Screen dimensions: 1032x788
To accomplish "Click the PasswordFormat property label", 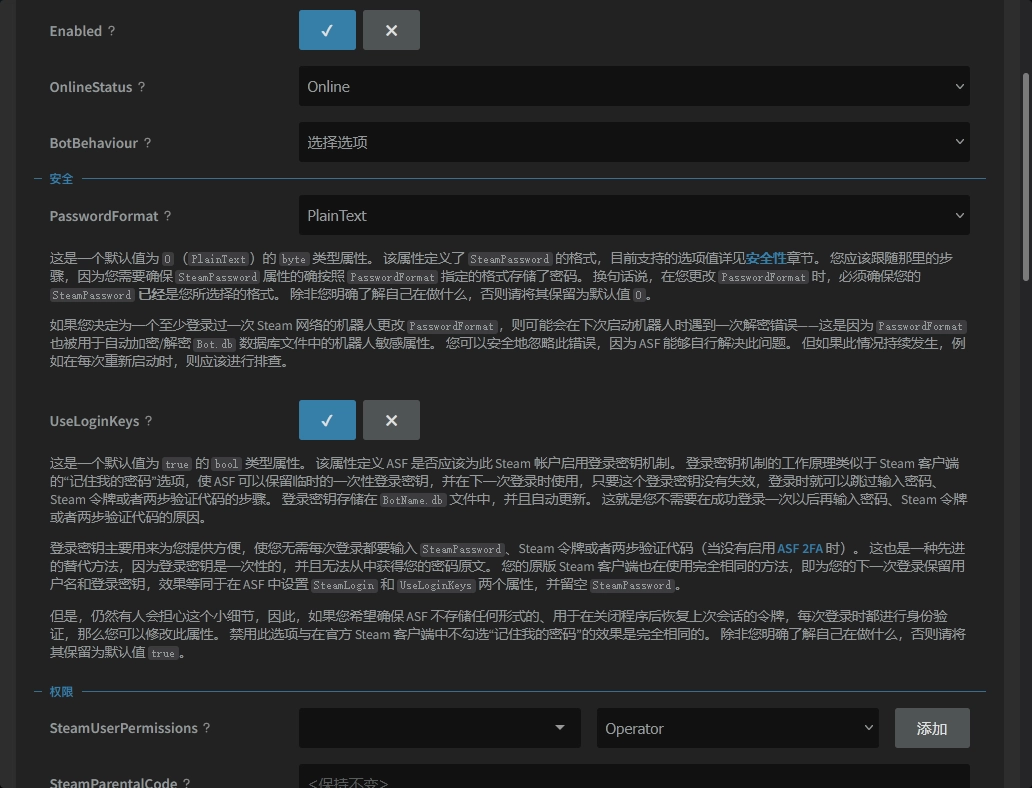I will 104,216.
